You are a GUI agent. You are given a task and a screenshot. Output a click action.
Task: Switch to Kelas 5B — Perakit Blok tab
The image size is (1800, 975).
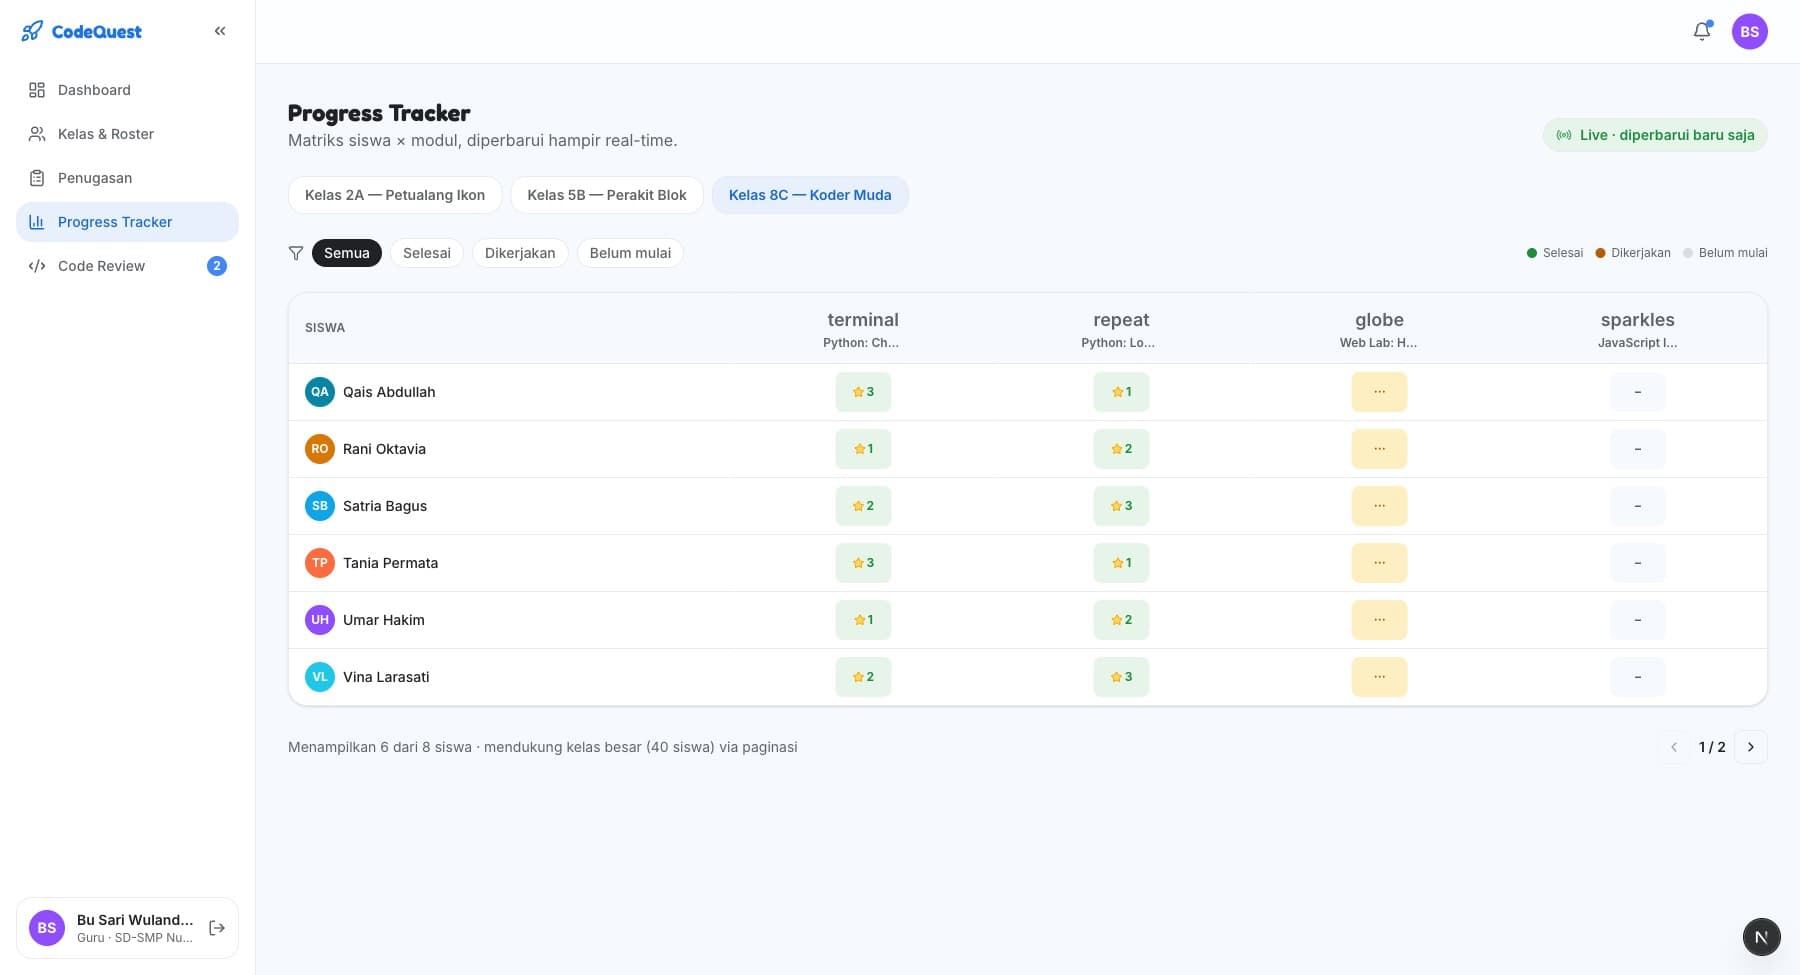(607, 195)
